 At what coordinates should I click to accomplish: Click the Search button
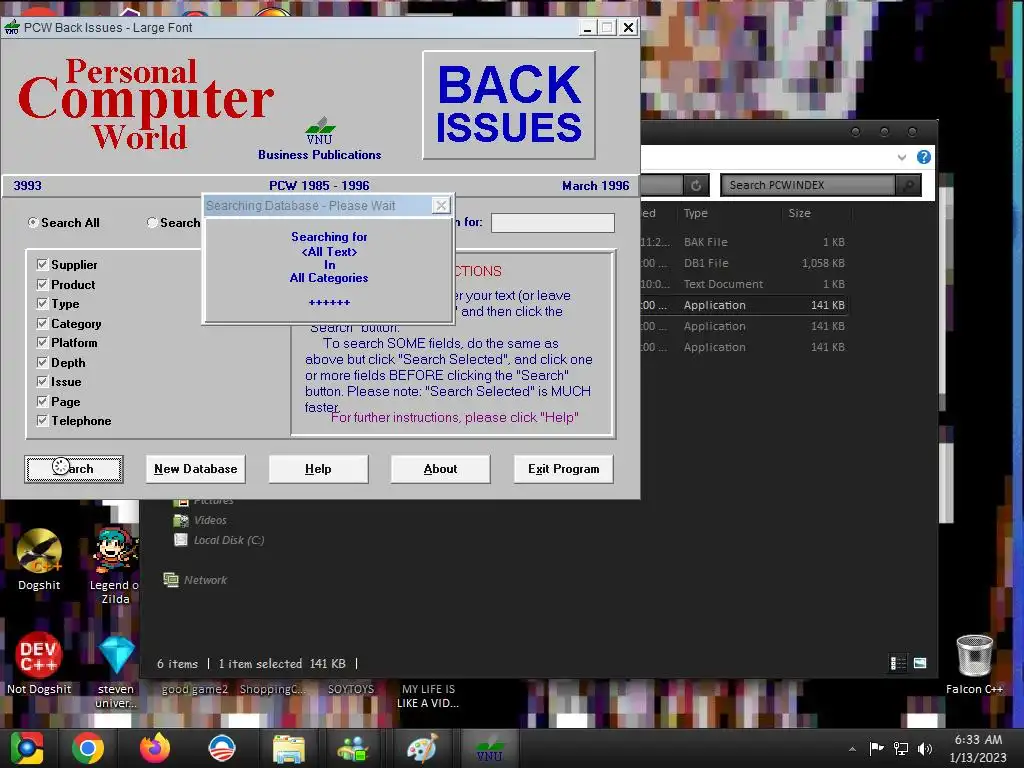[x=74, y=469]
